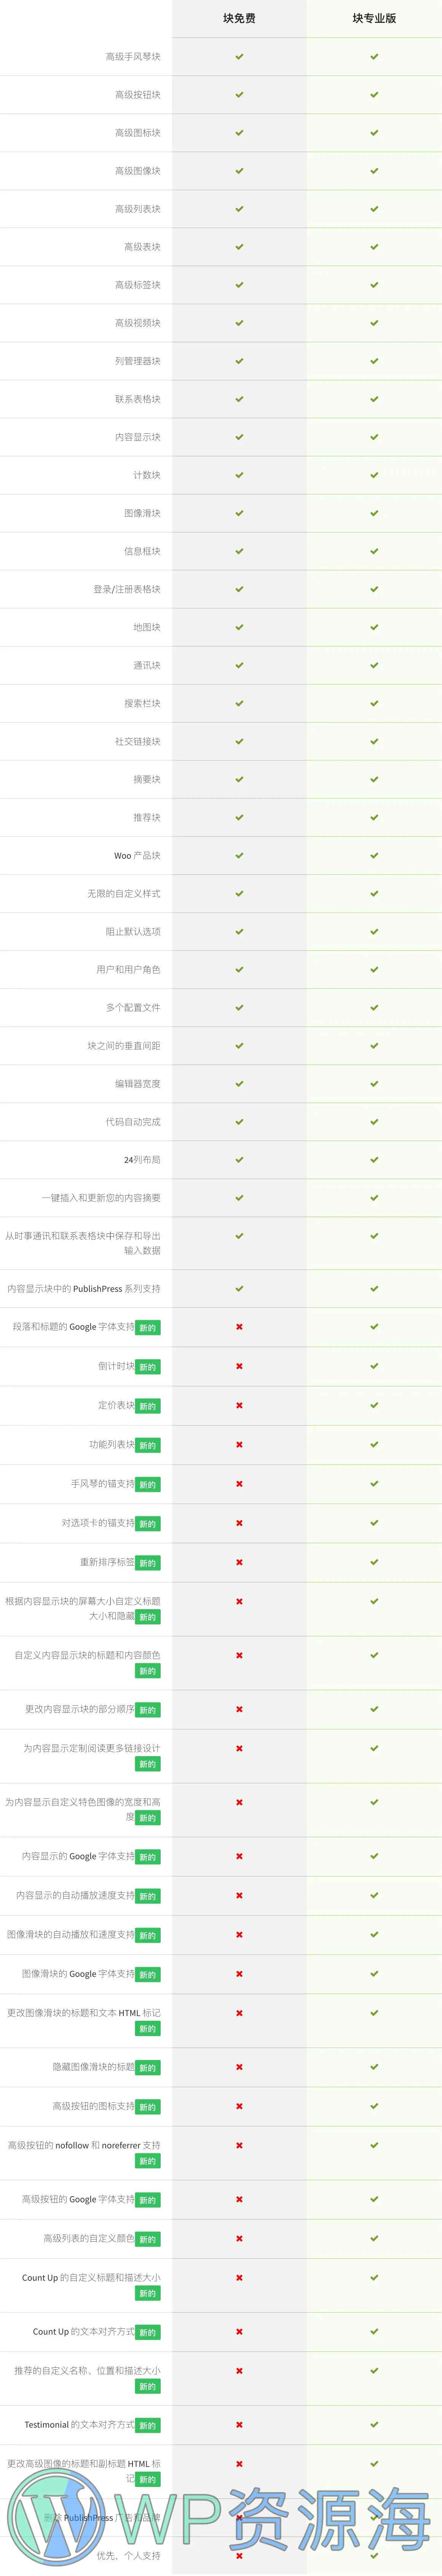Click pro-column checkmark for 信息框块
442x2576 pixels.
point(374,551)
